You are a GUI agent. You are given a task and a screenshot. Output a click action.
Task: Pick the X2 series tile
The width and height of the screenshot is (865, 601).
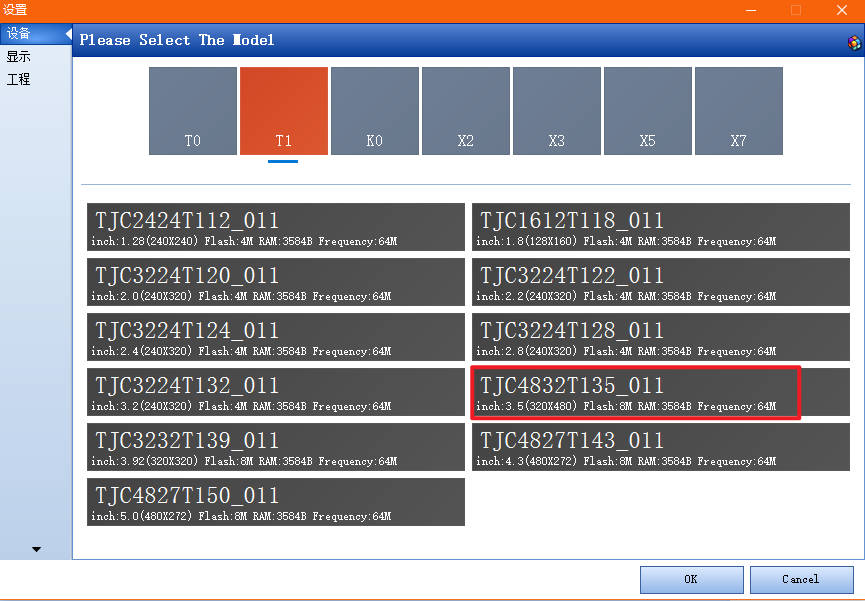coord(466,111)
